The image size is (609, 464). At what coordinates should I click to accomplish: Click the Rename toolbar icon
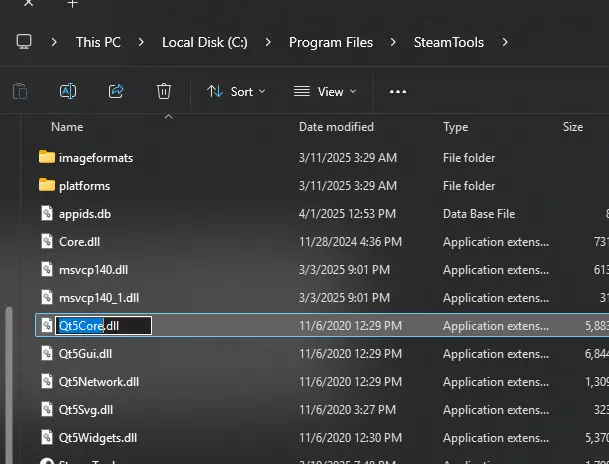68,91
